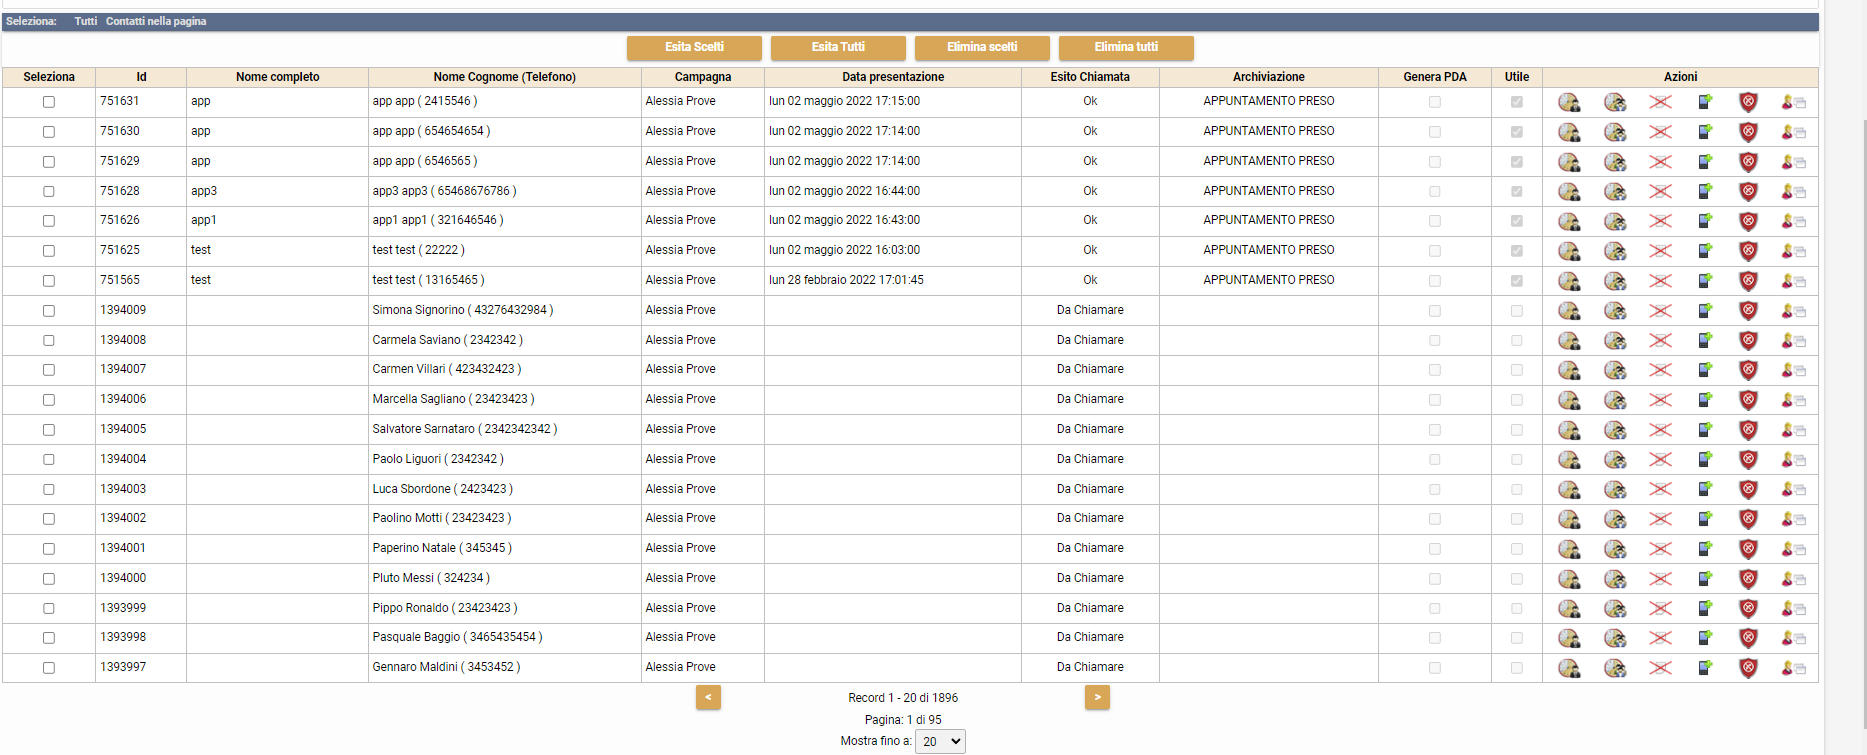Go to previous page with '<' button

(x=708, y=697)
